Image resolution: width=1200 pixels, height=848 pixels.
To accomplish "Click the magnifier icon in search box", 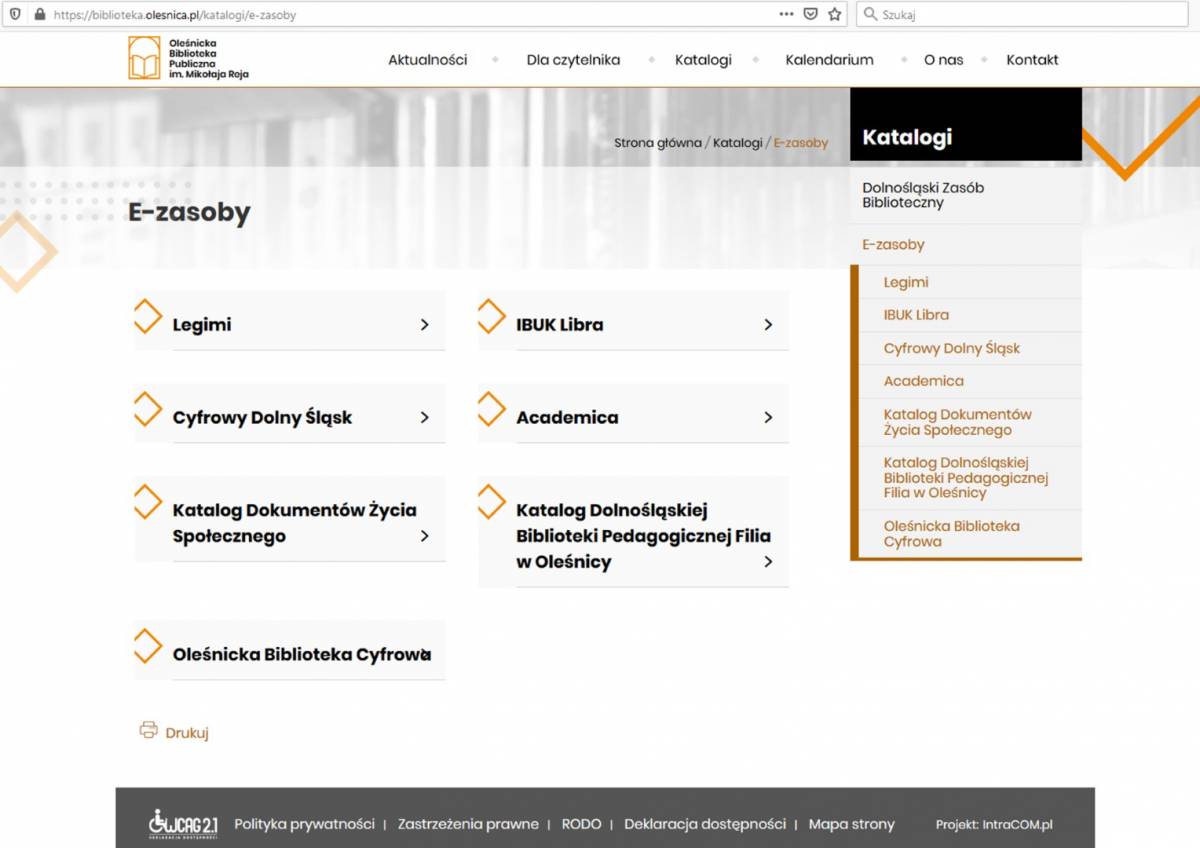I will point(870,15).
